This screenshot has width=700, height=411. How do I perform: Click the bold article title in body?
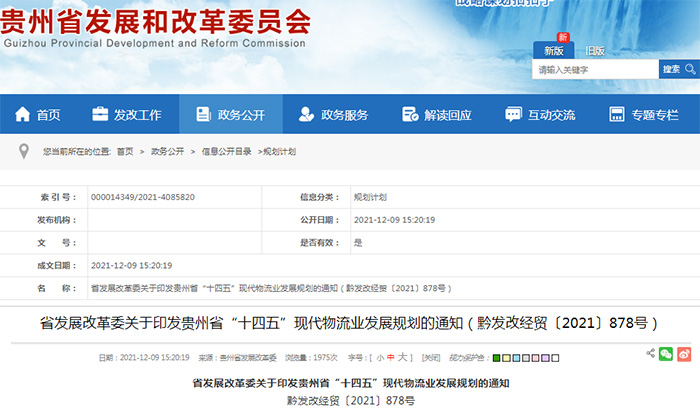pos(351,383)
